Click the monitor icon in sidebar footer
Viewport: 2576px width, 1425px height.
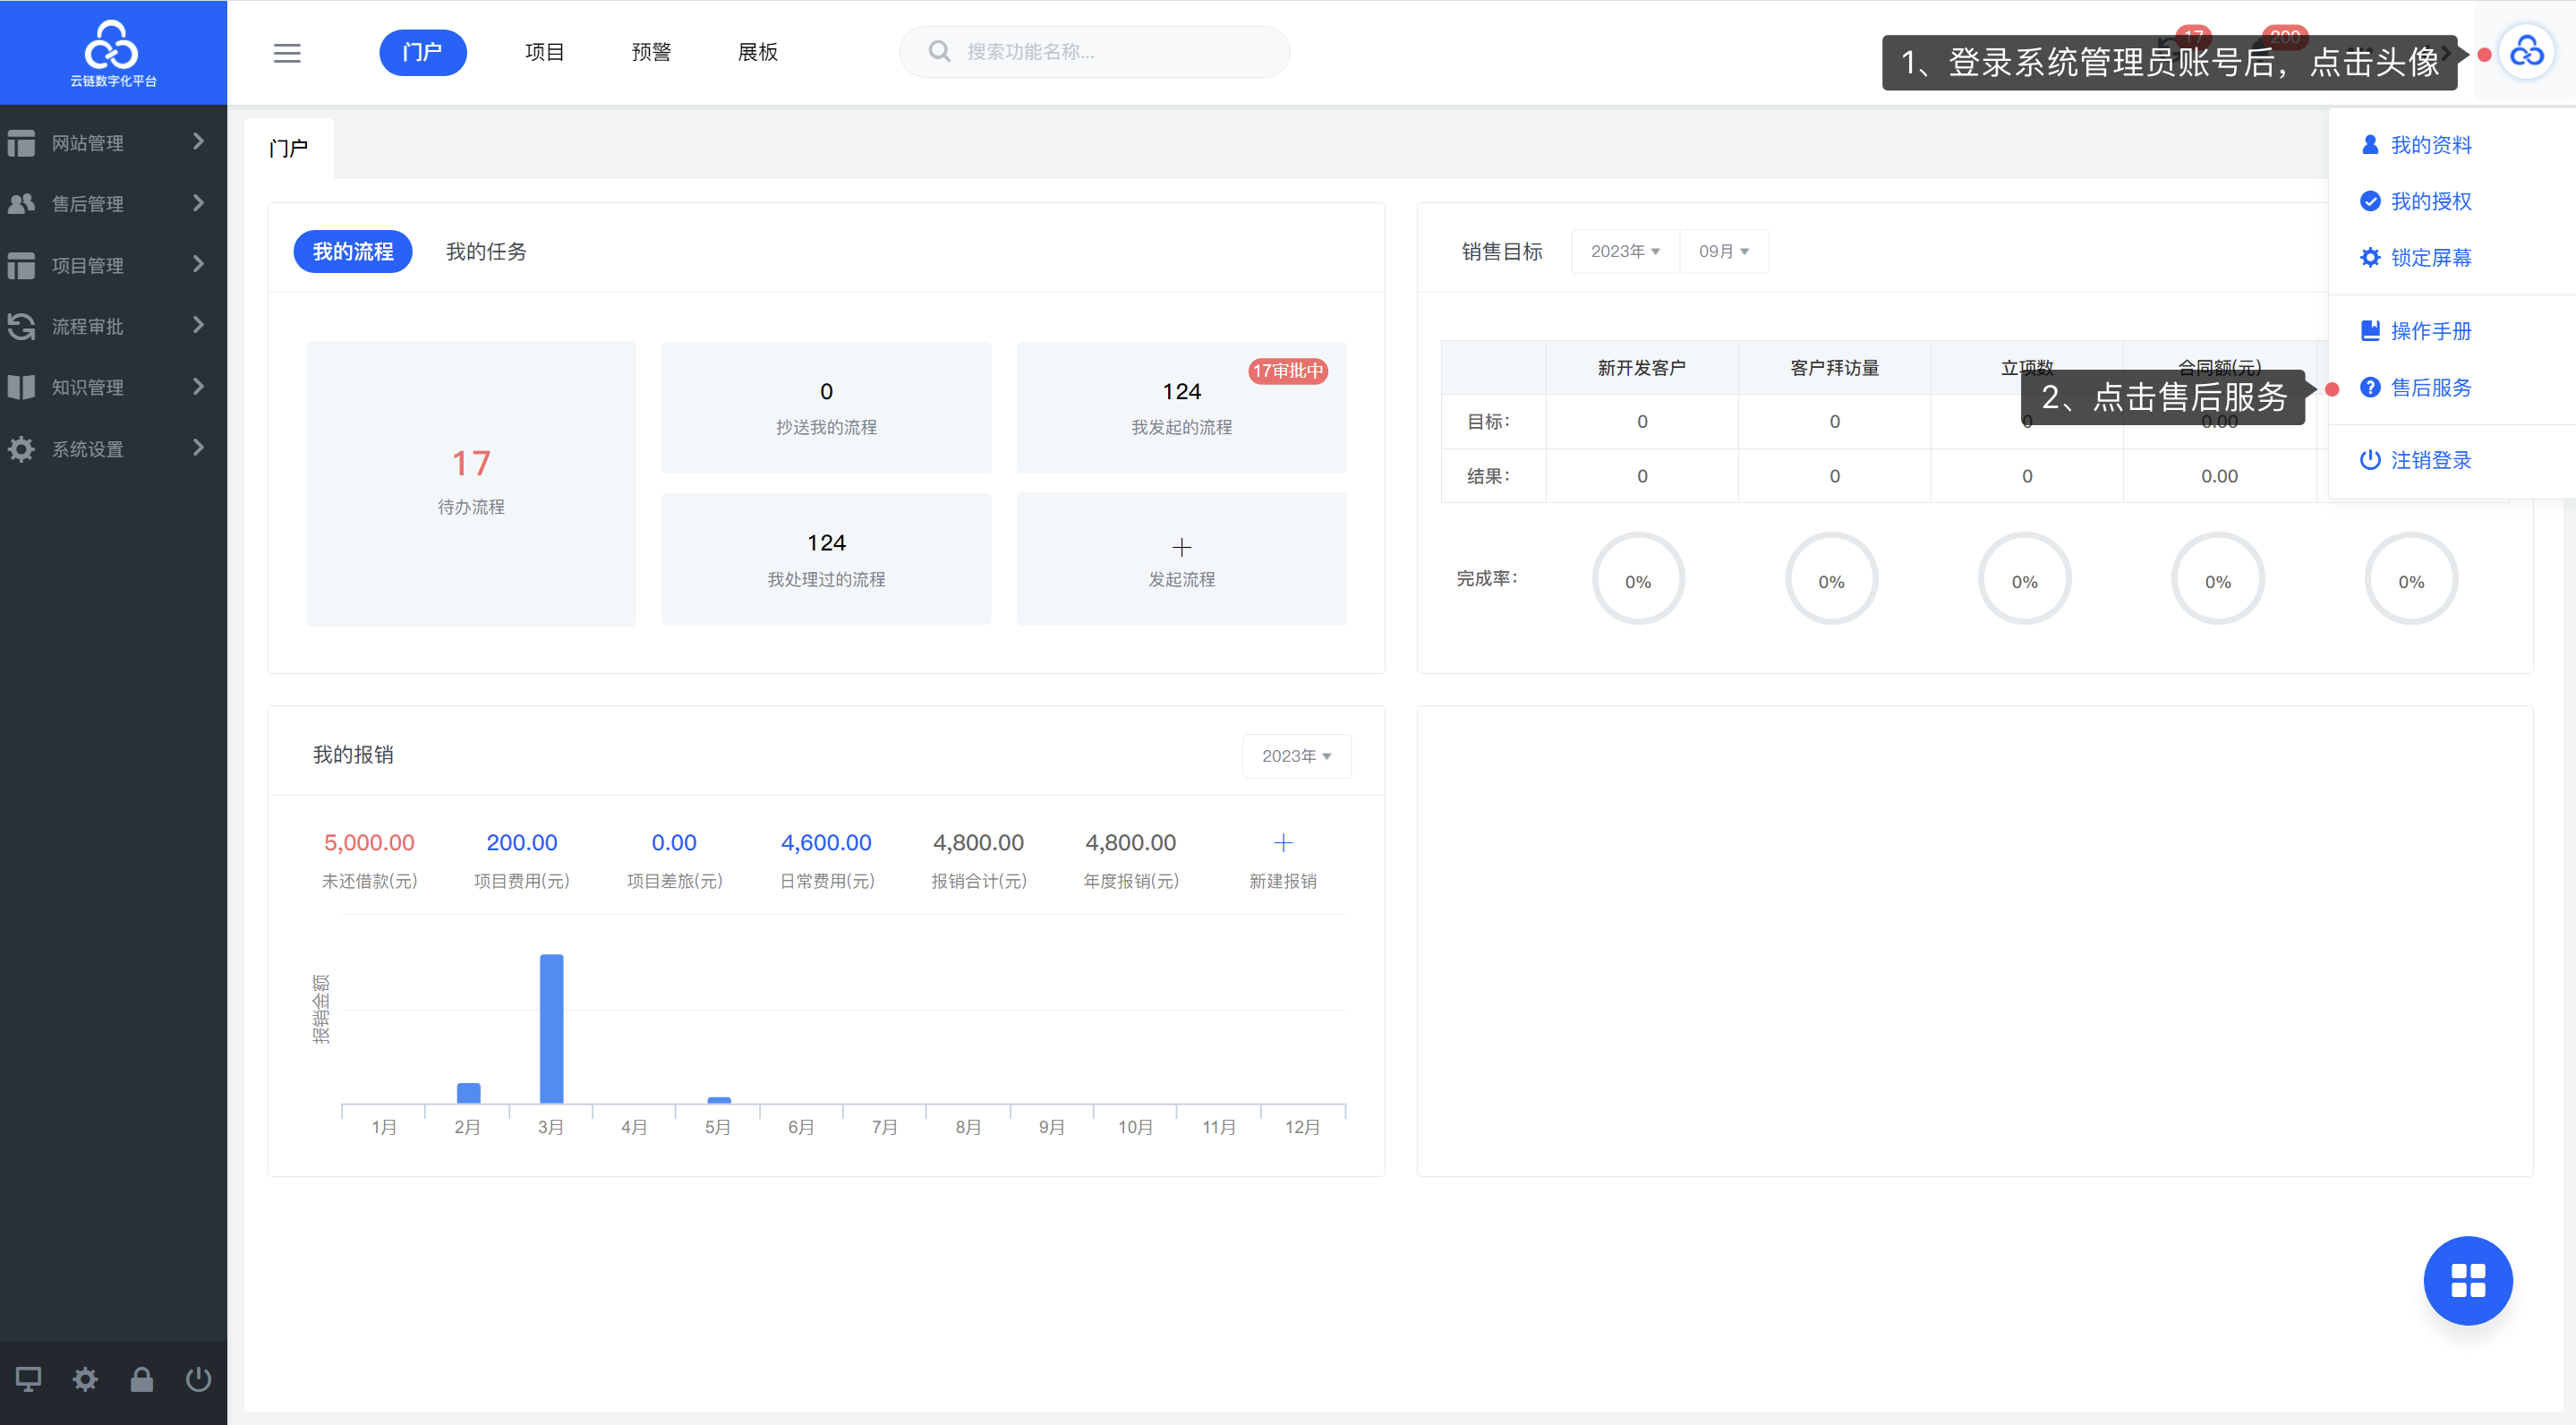tap(28, 1379)
